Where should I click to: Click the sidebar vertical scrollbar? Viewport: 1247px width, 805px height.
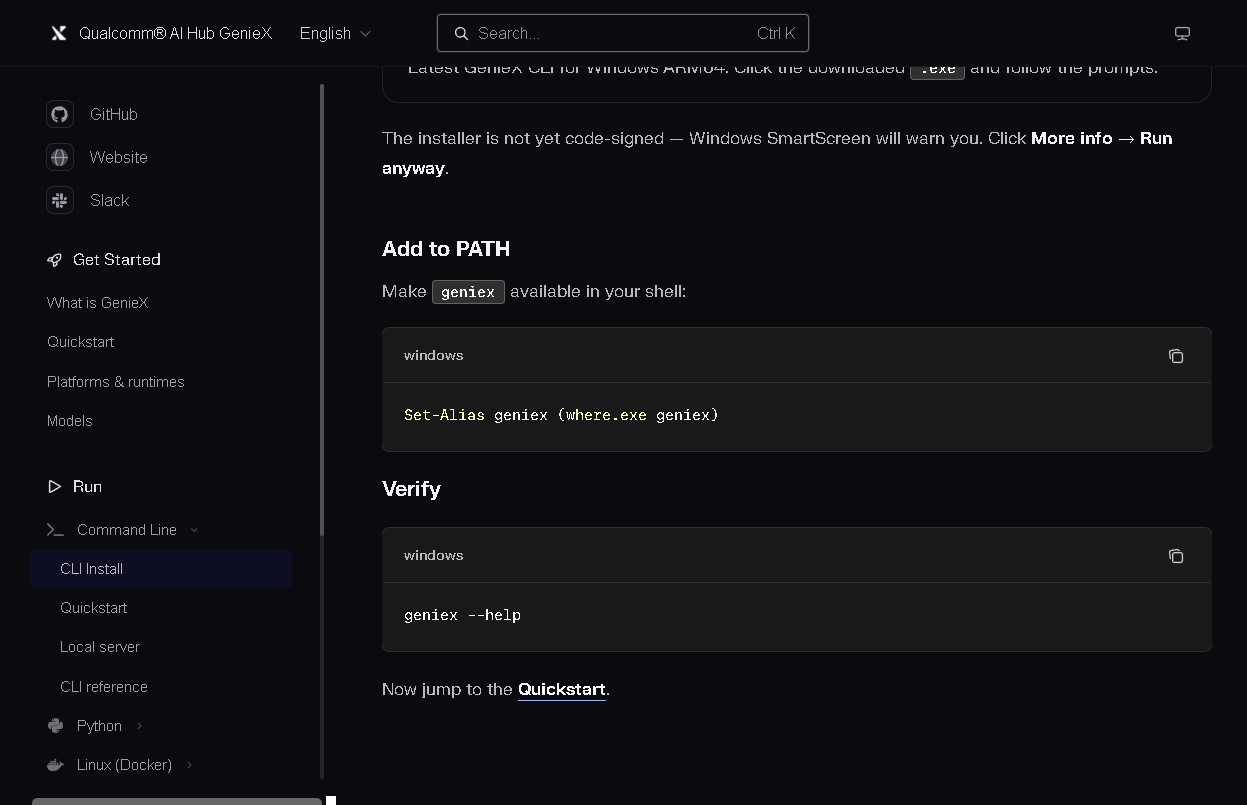(x=322, y=310)
